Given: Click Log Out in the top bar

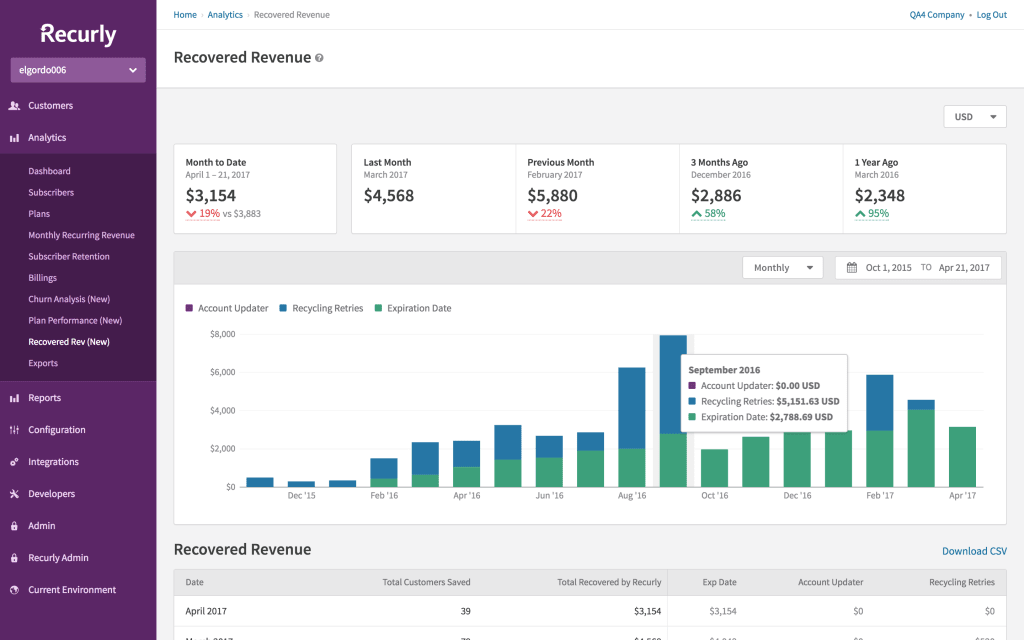Looking at the screenshot, I should tap(991, 14).
